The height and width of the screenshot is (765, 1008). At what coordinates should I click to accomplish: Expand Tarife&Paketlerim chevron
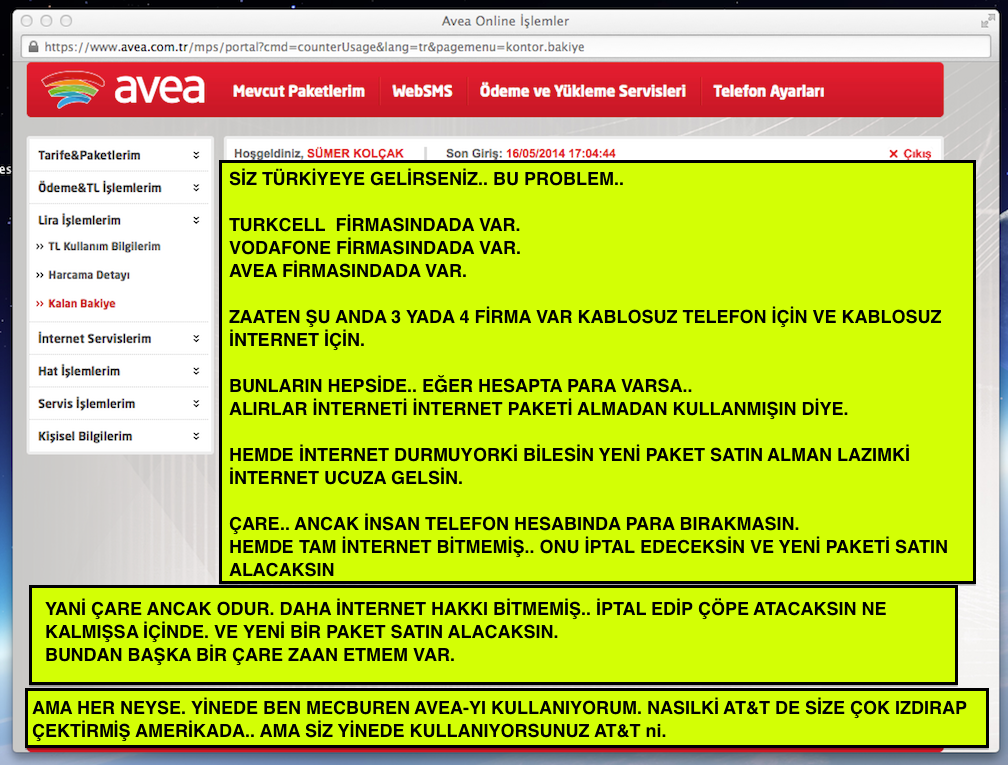pyautogui.click(x=196, y=155)
